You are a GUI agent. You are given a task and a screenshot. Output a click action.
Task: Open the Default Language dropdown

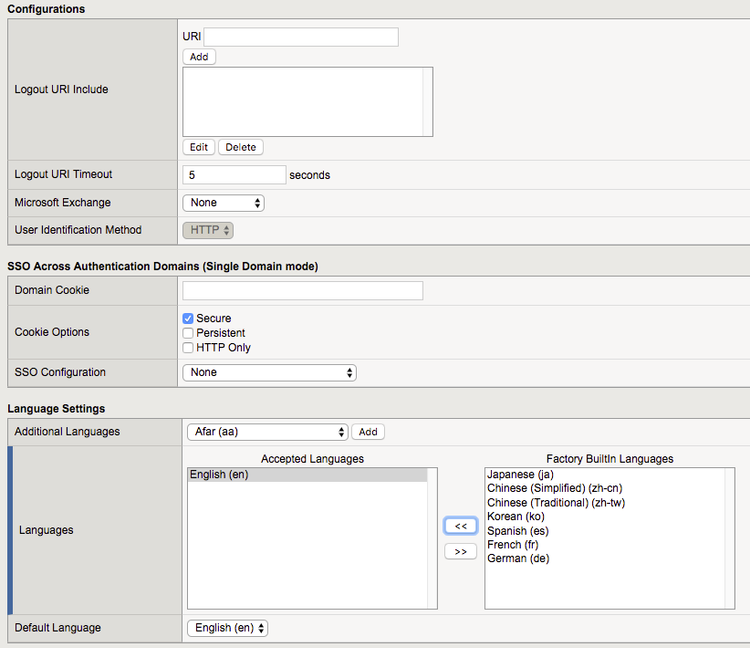pos(228,628)
